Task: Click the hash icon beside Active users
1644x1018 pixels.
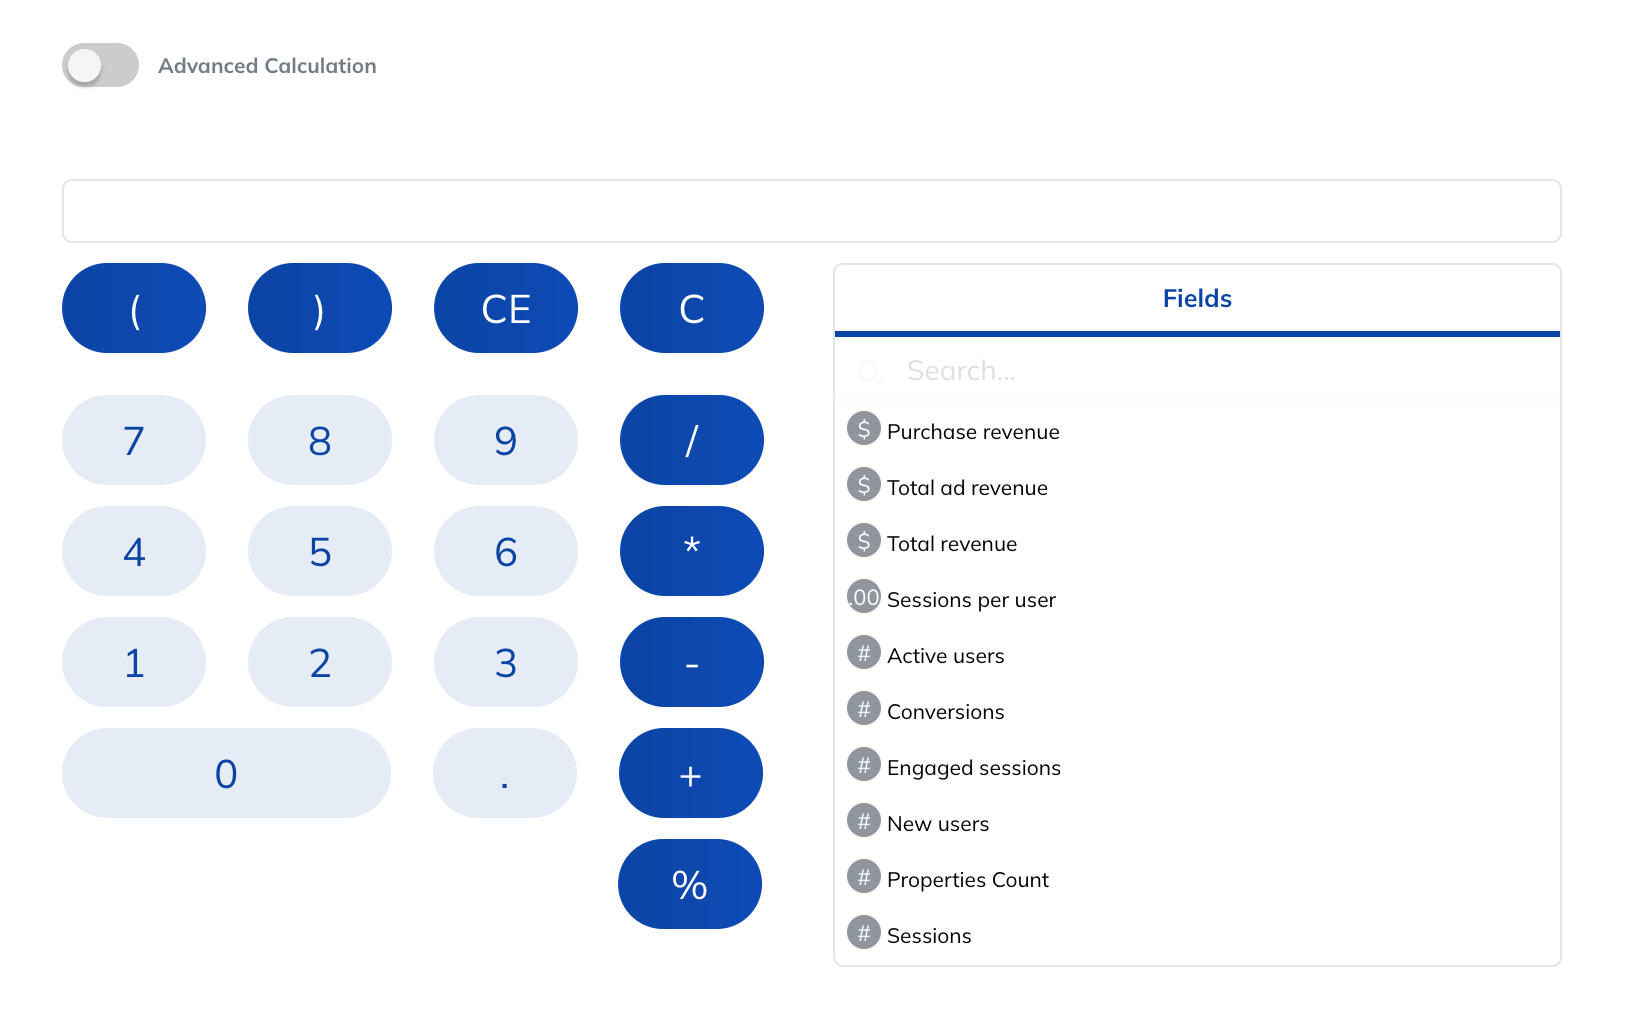Action: point(864,653)
